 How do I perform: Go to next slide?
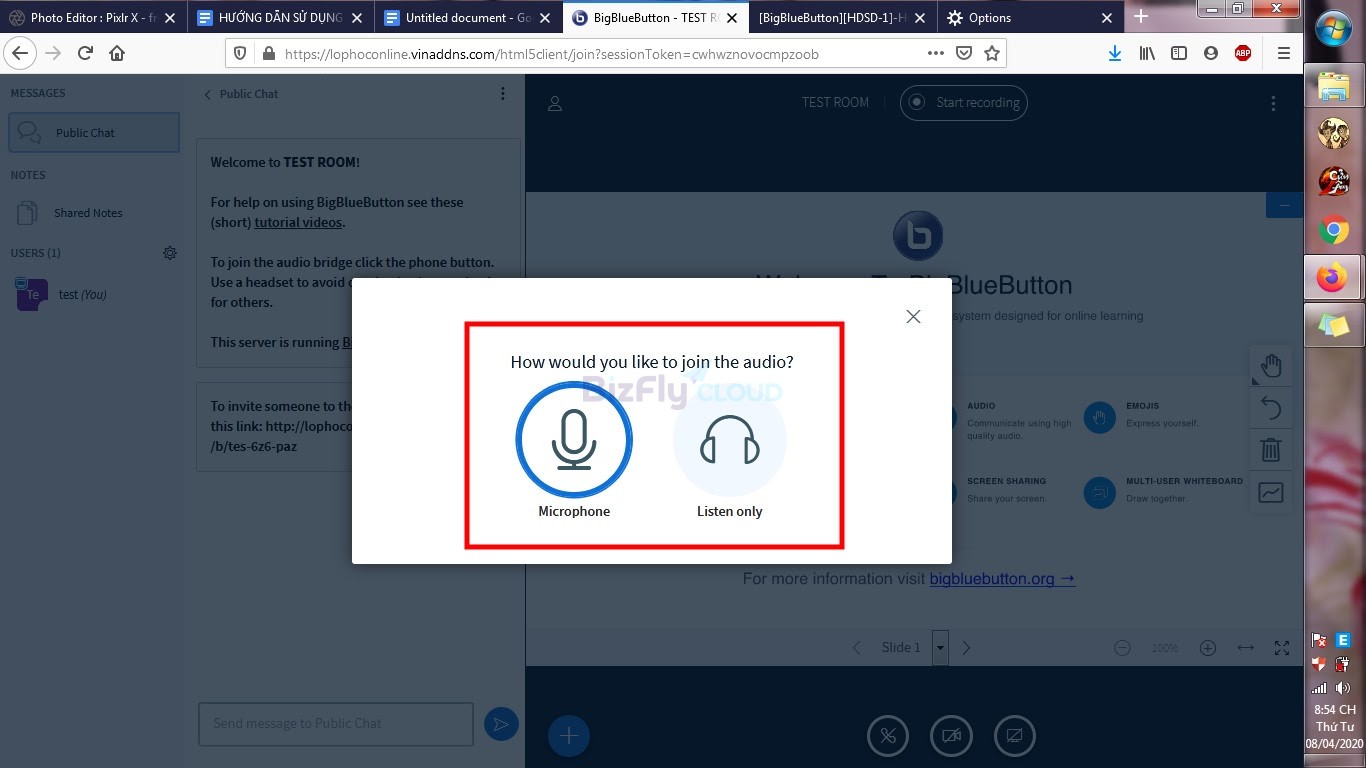click(x=966, y=648)
